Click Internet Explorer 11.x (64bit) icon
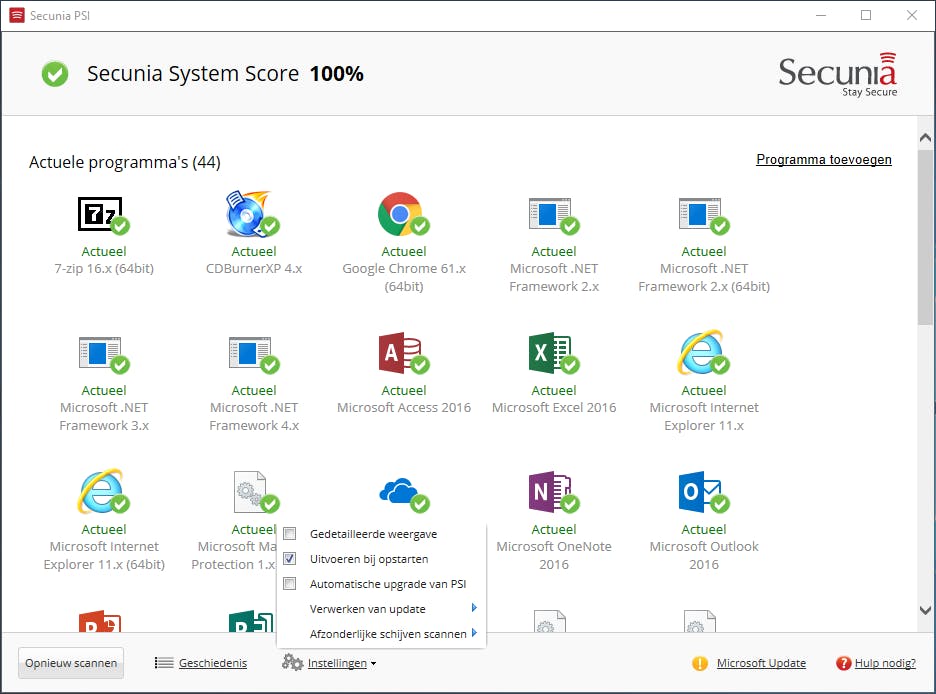Screen dimensions: 936x694 103,491
